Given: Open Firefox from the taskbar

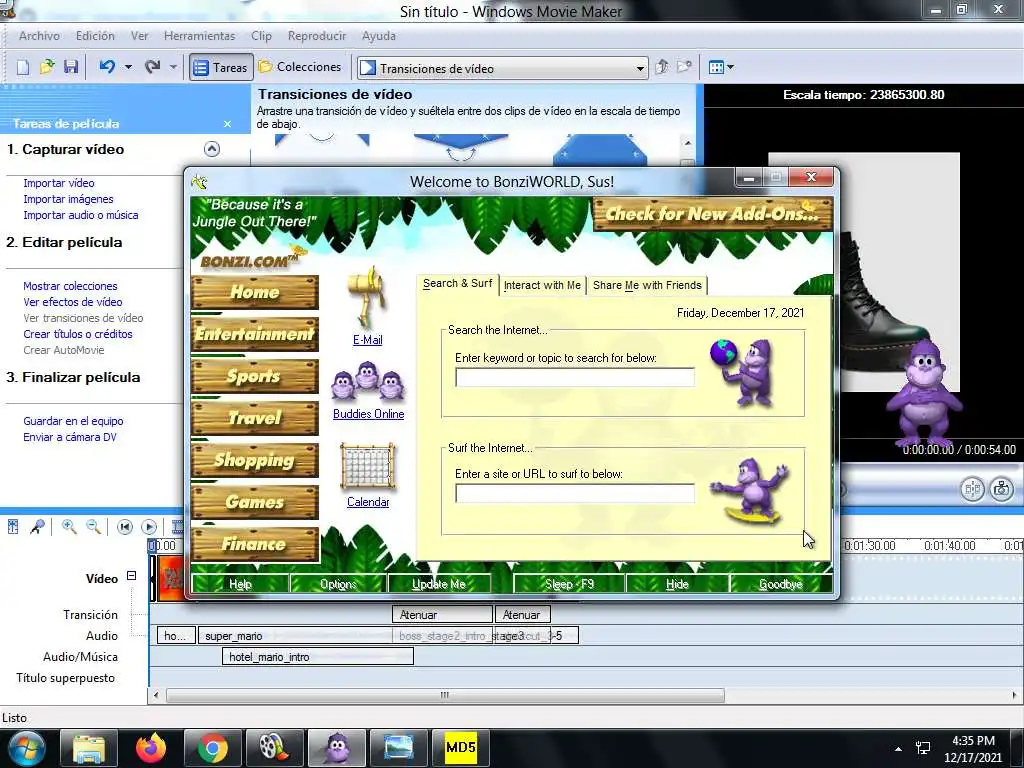Looking at the screenshot, I should [x=151, y=748].
